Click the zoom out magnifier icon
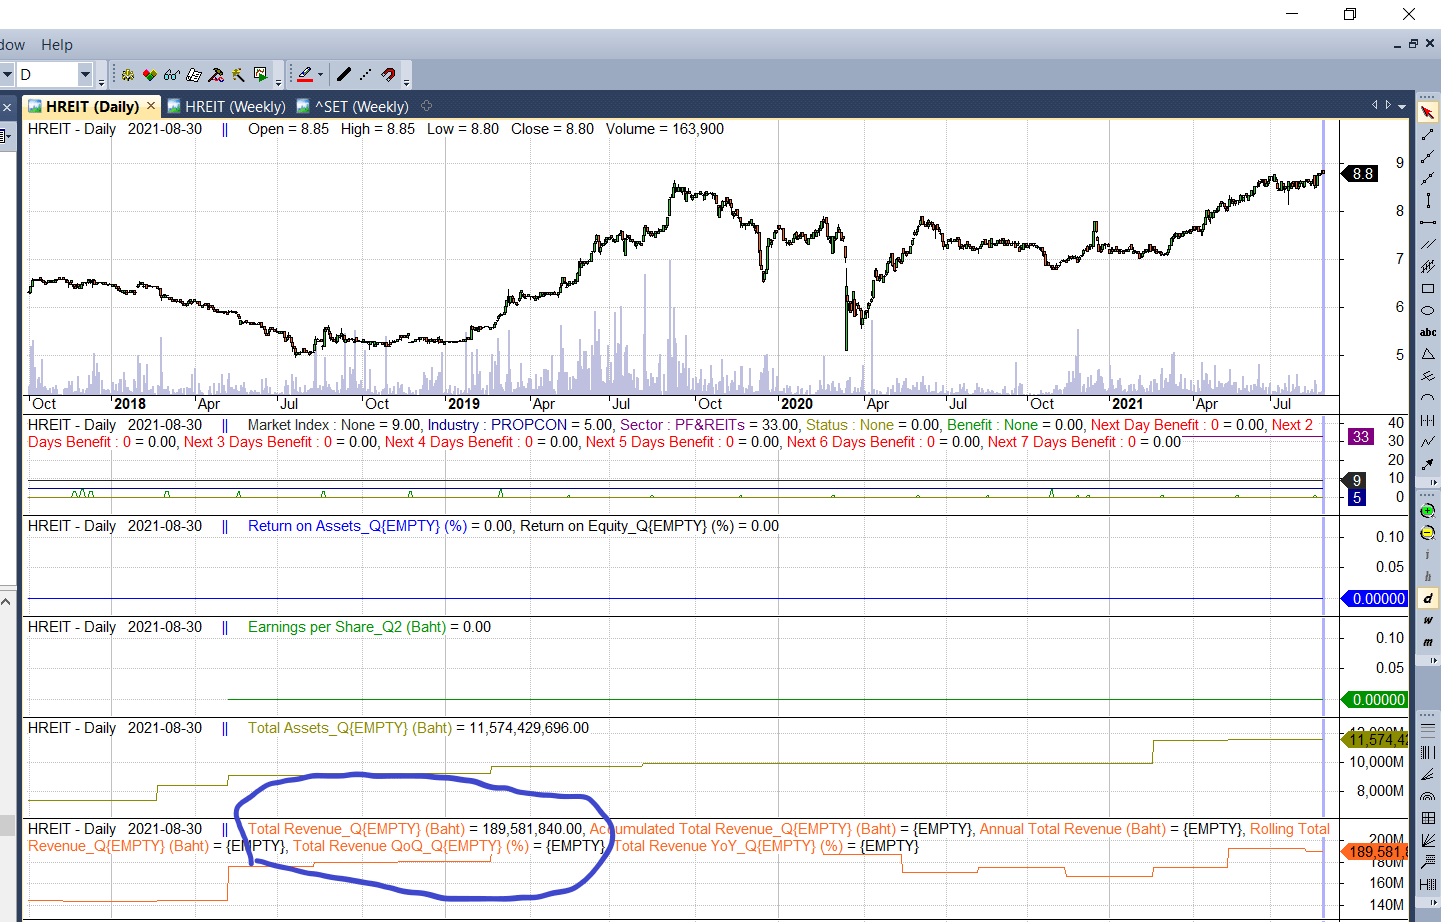The width and height of the screenshot is (1441, 922). tap(1428, 533)
